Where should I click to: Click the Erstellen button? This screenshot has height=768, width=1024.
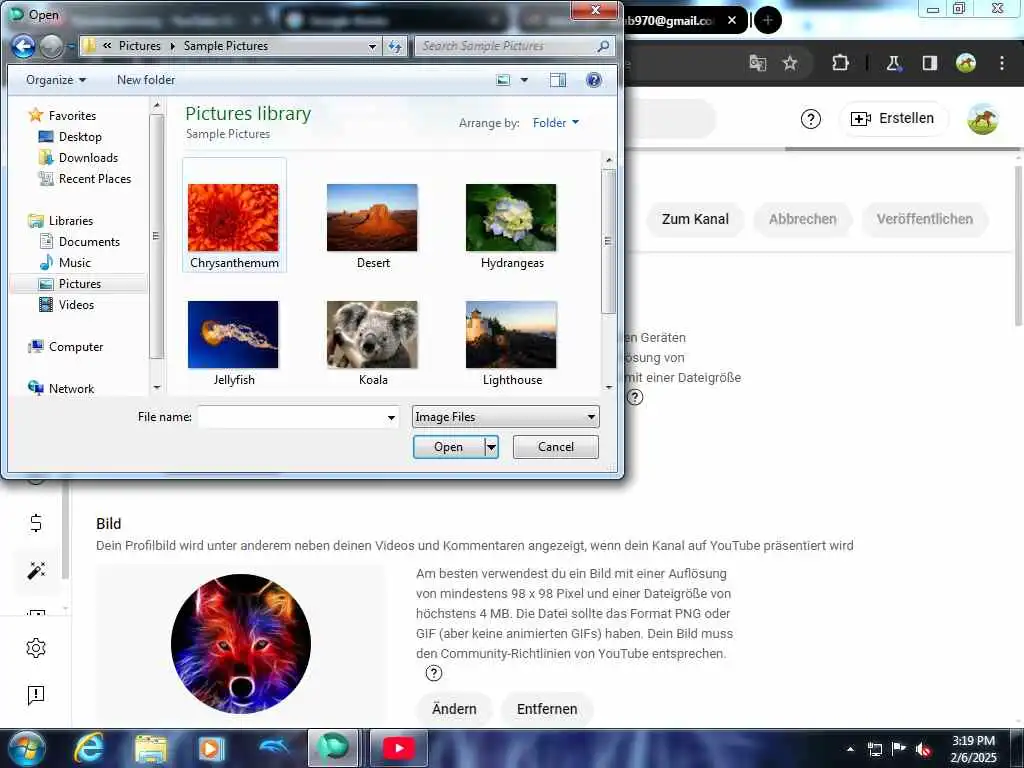point(893,119)
